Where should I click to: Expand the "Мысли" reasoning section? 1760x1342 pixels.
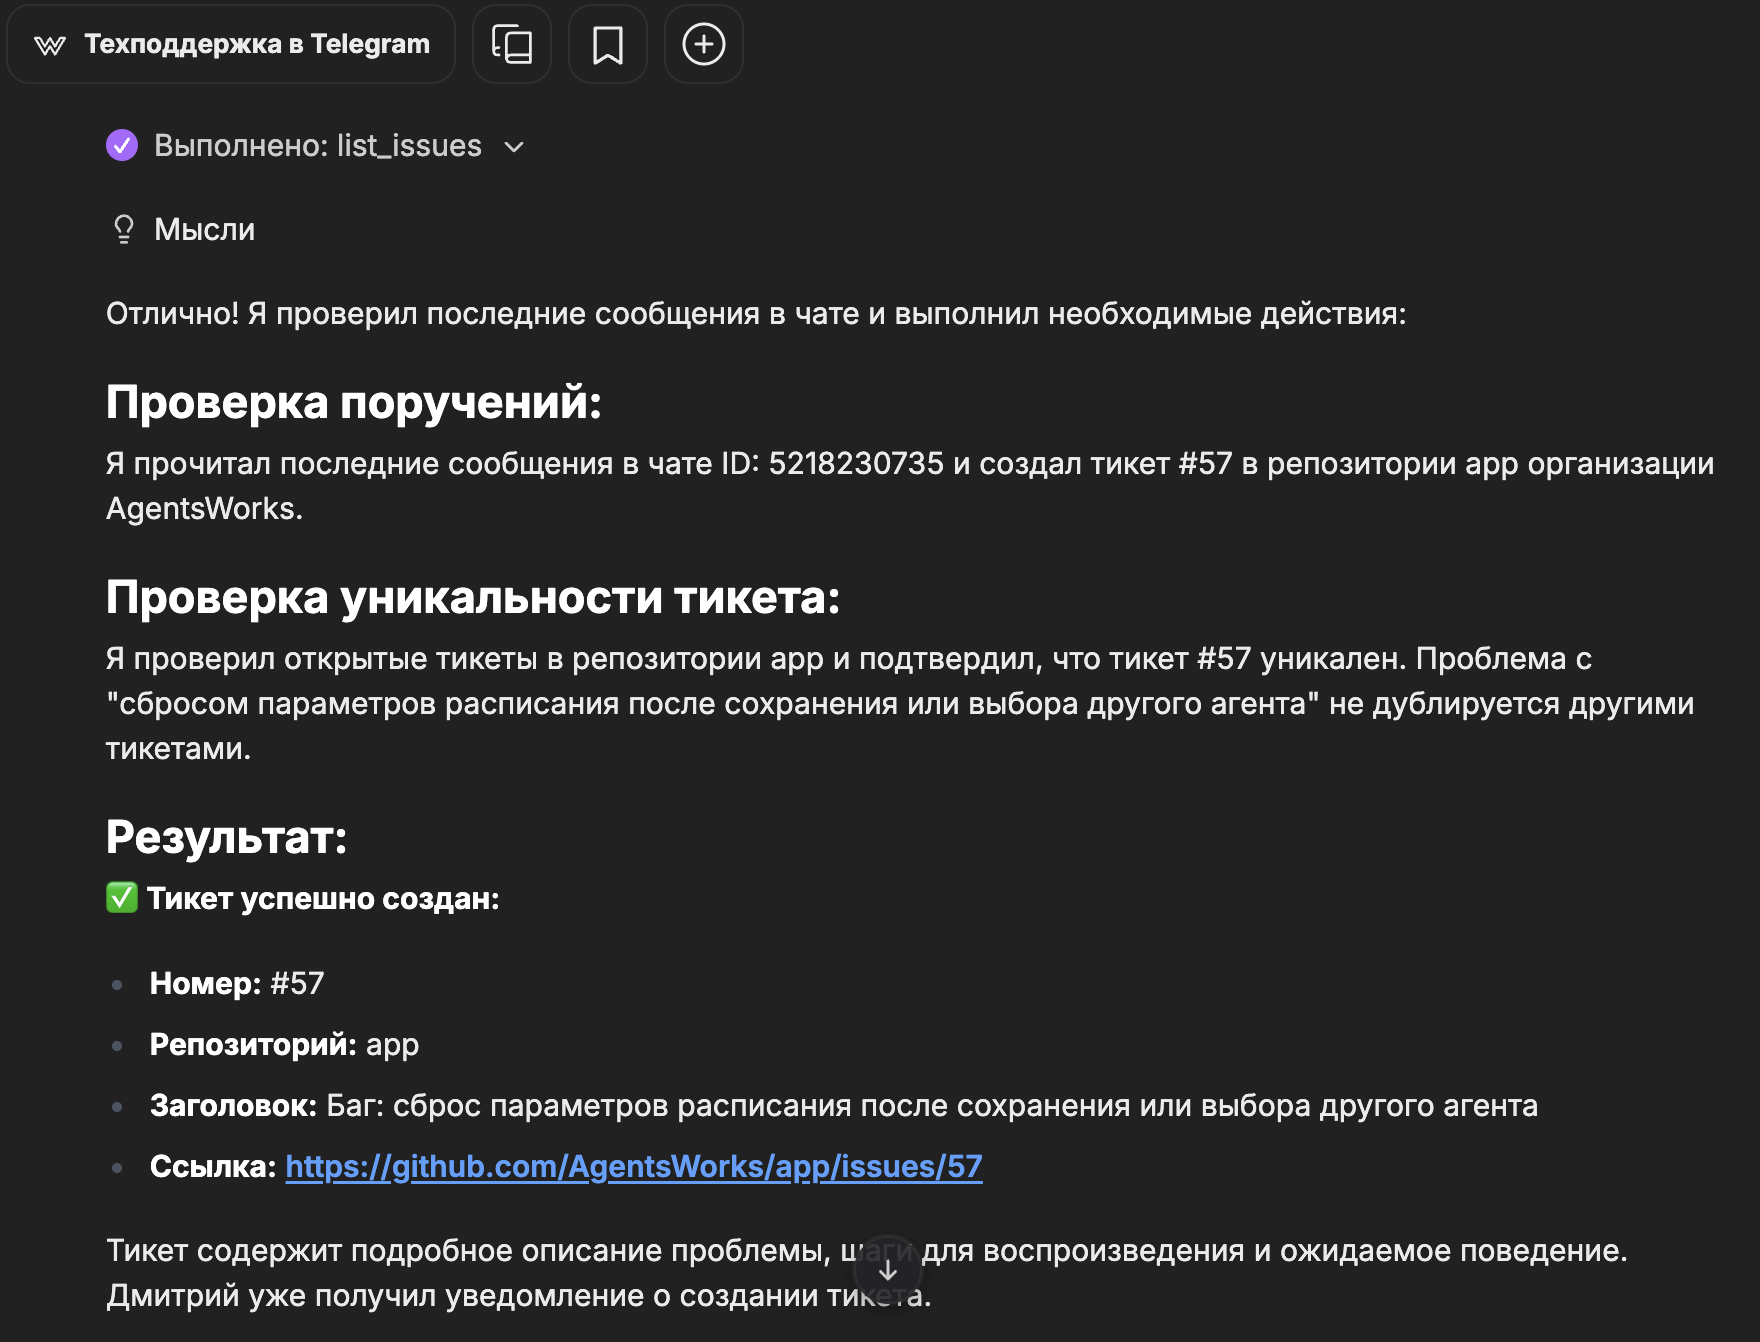coord(204,230)
